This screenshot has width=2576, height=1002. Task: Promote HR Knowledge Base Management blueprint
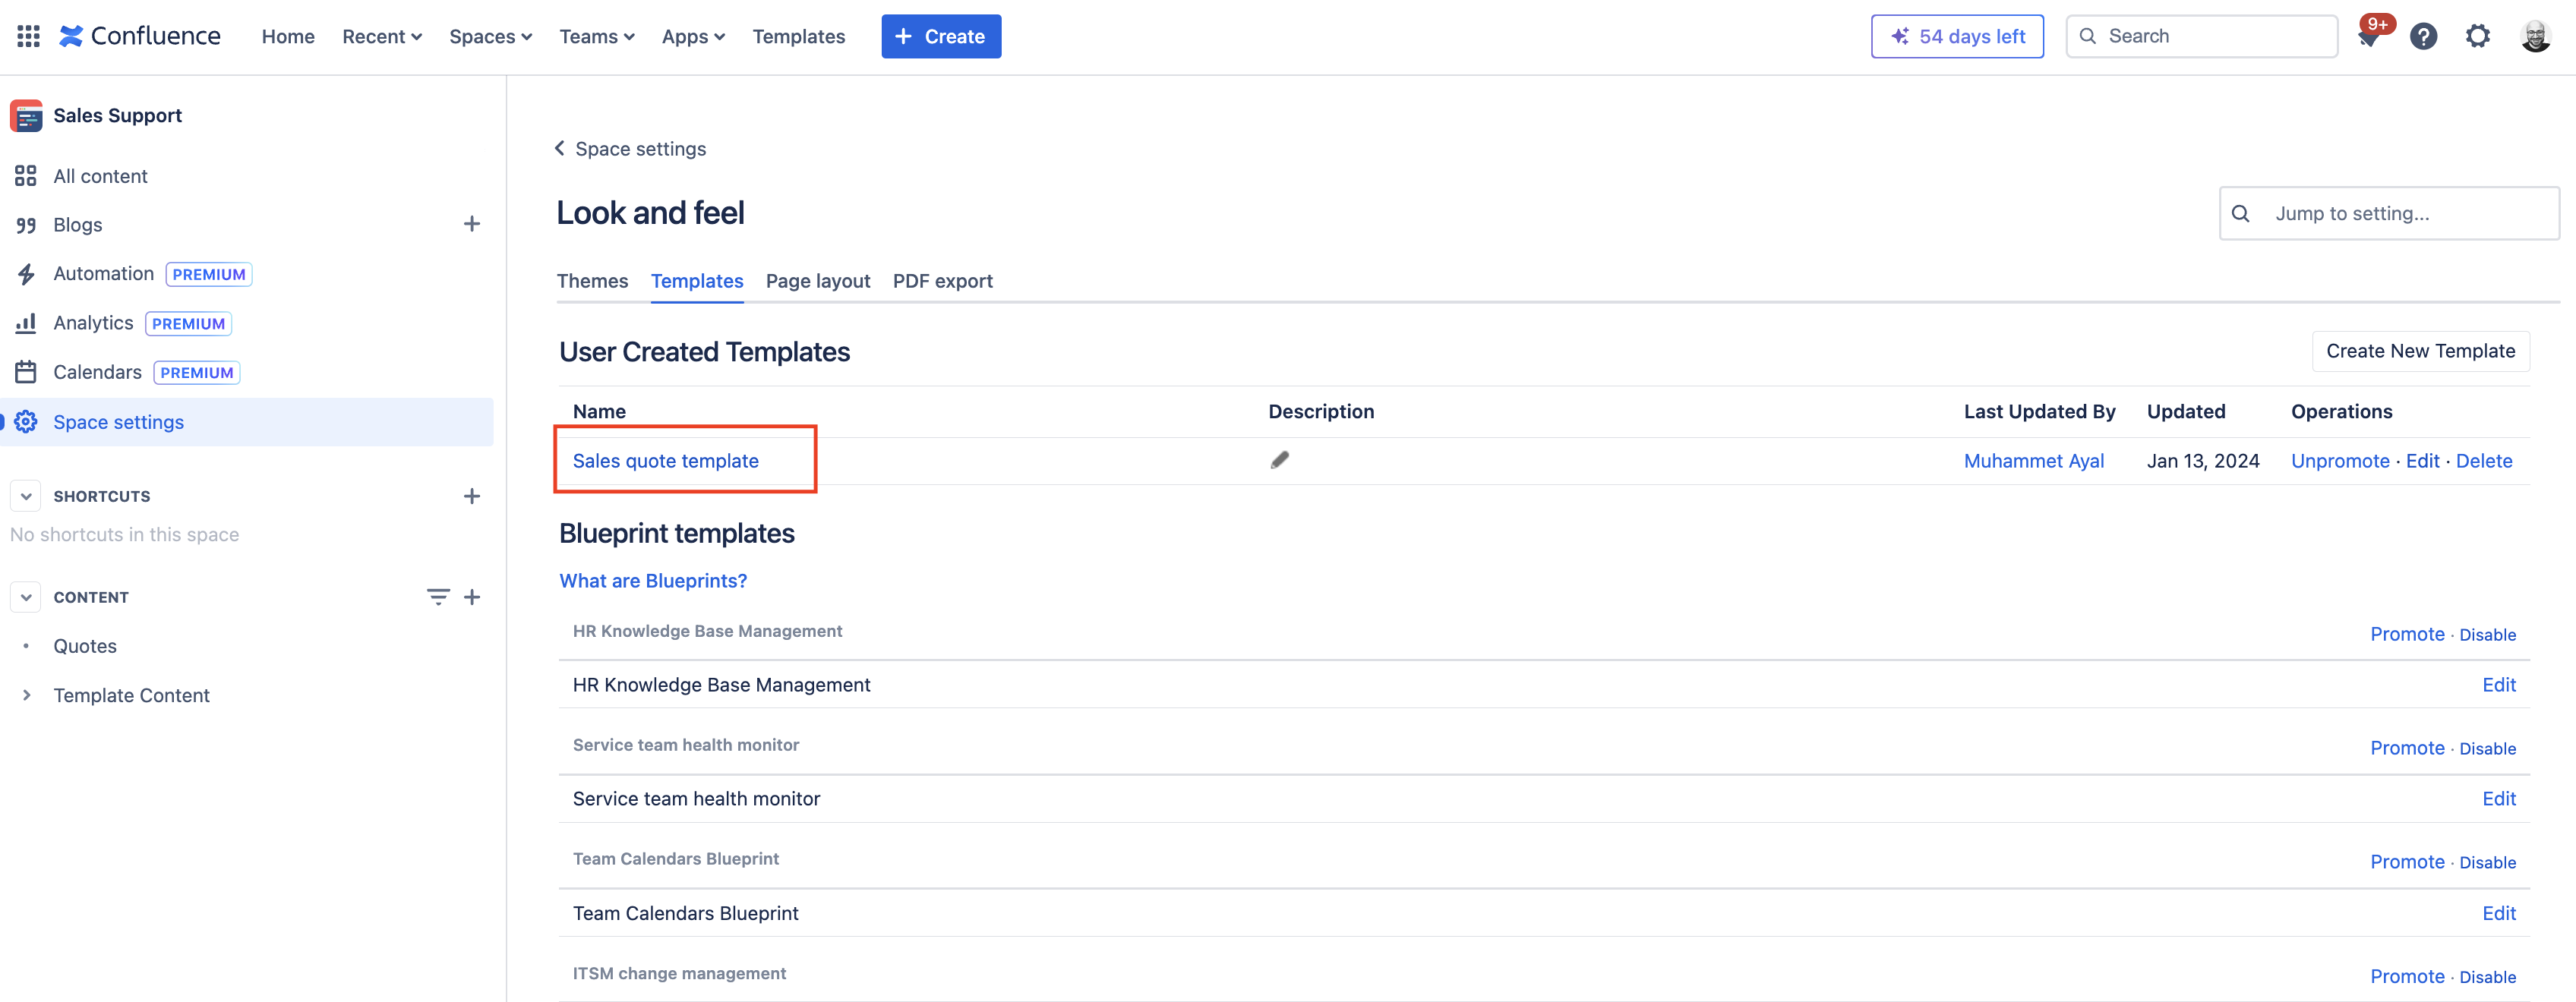tap(2407, 634)
